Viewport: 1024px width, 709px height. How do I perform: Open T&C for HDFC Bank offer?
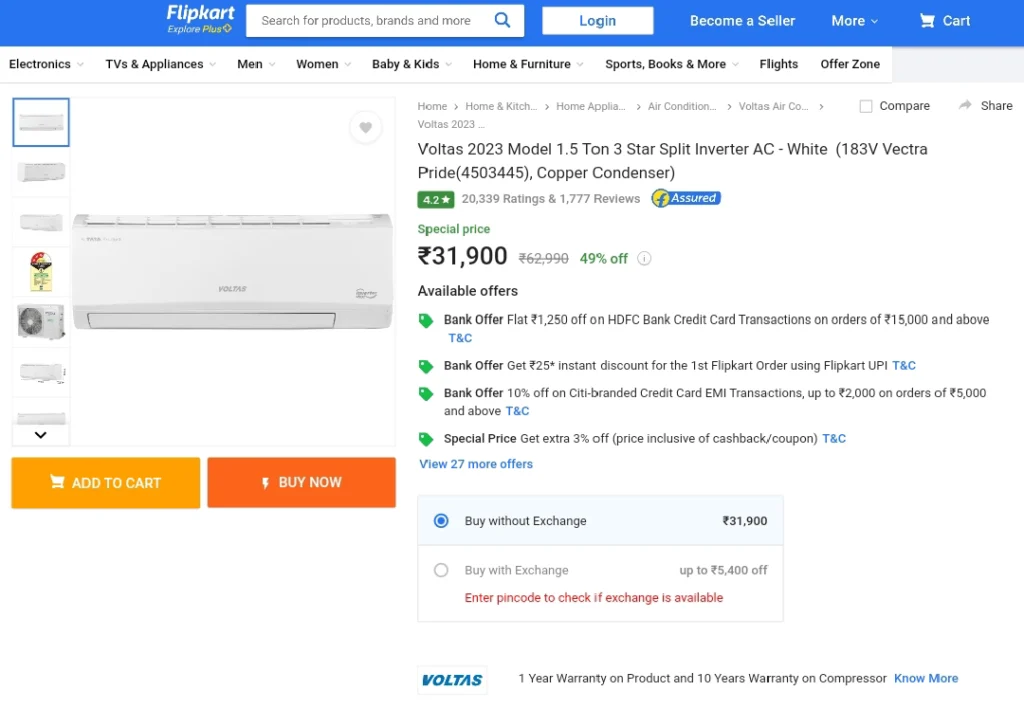tap(460, 338)
